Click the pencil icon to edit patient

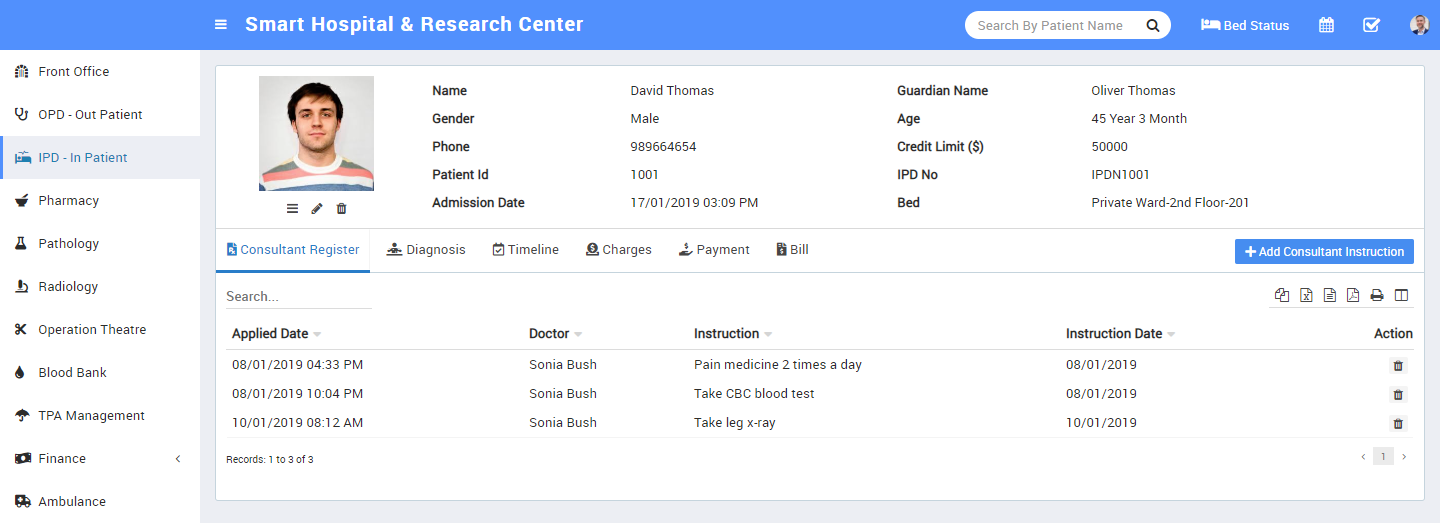coord(317,208)
